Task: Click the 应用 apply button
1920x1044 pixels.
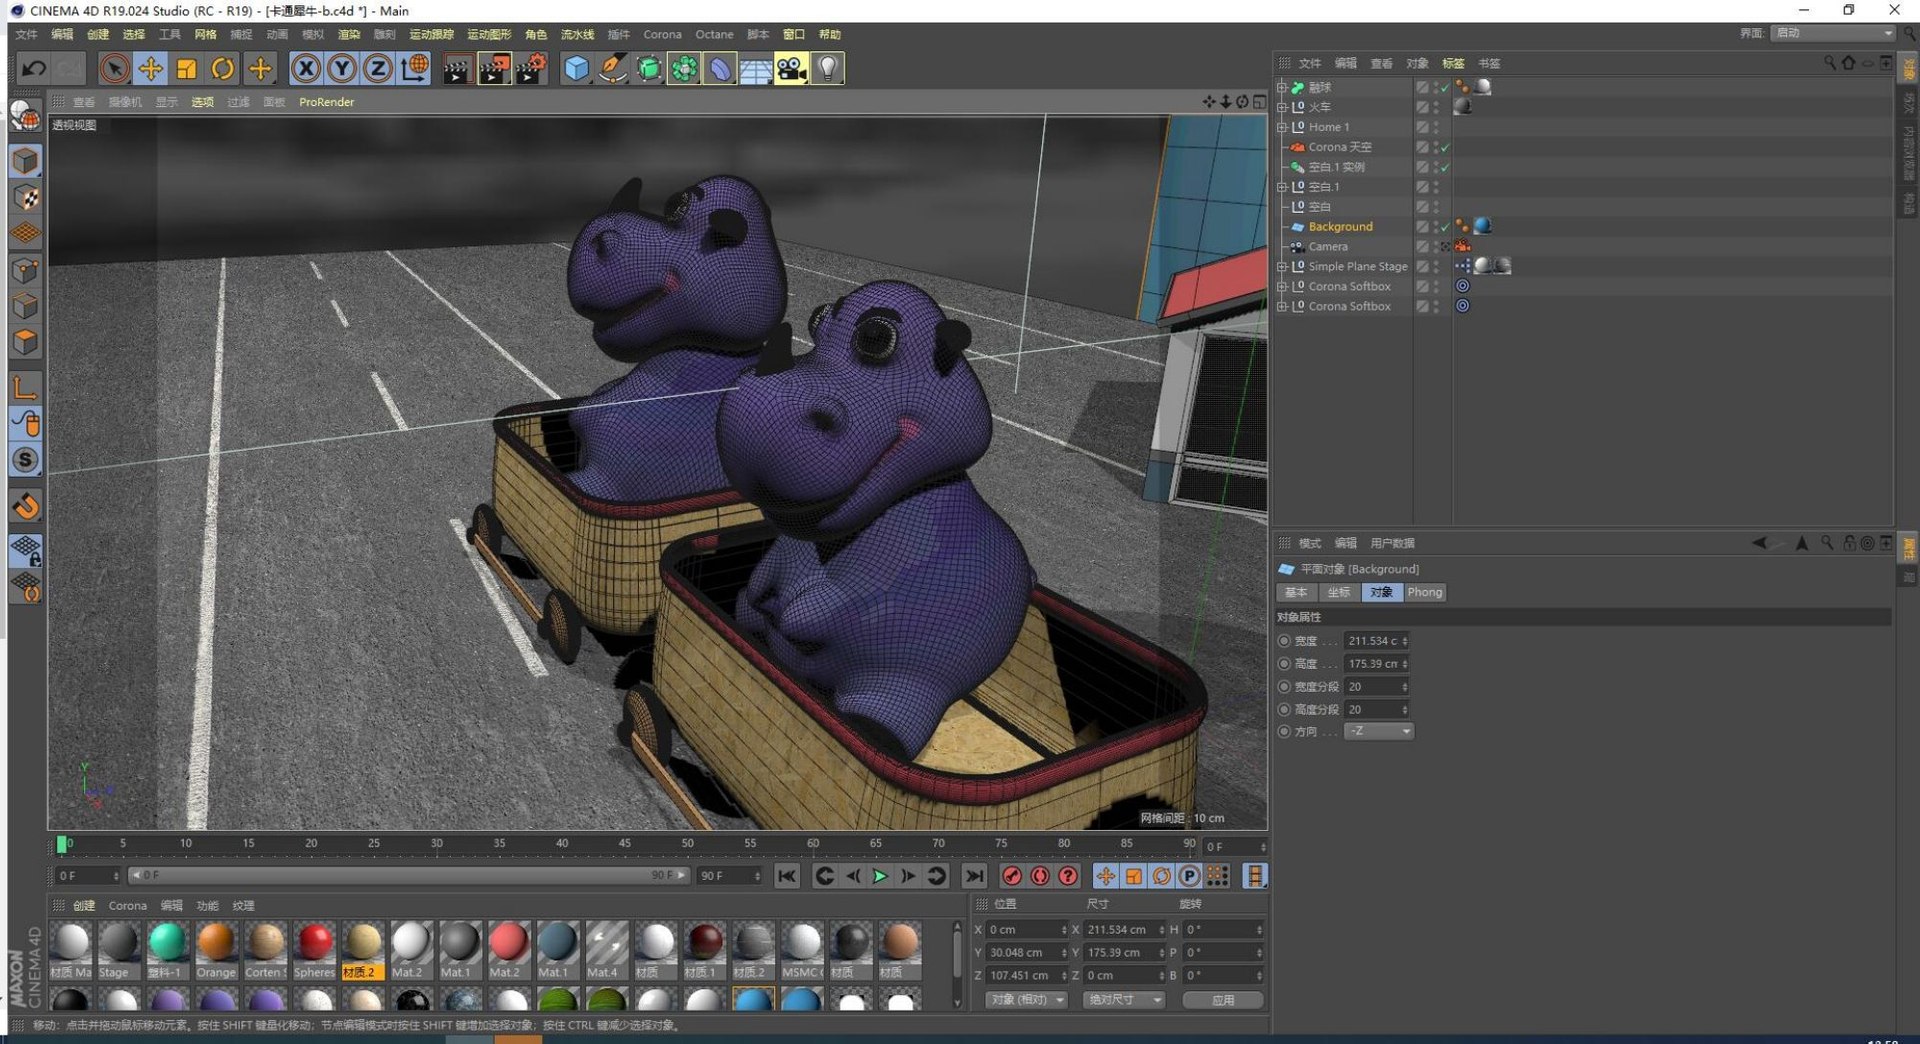Action: (1223, 1000)
